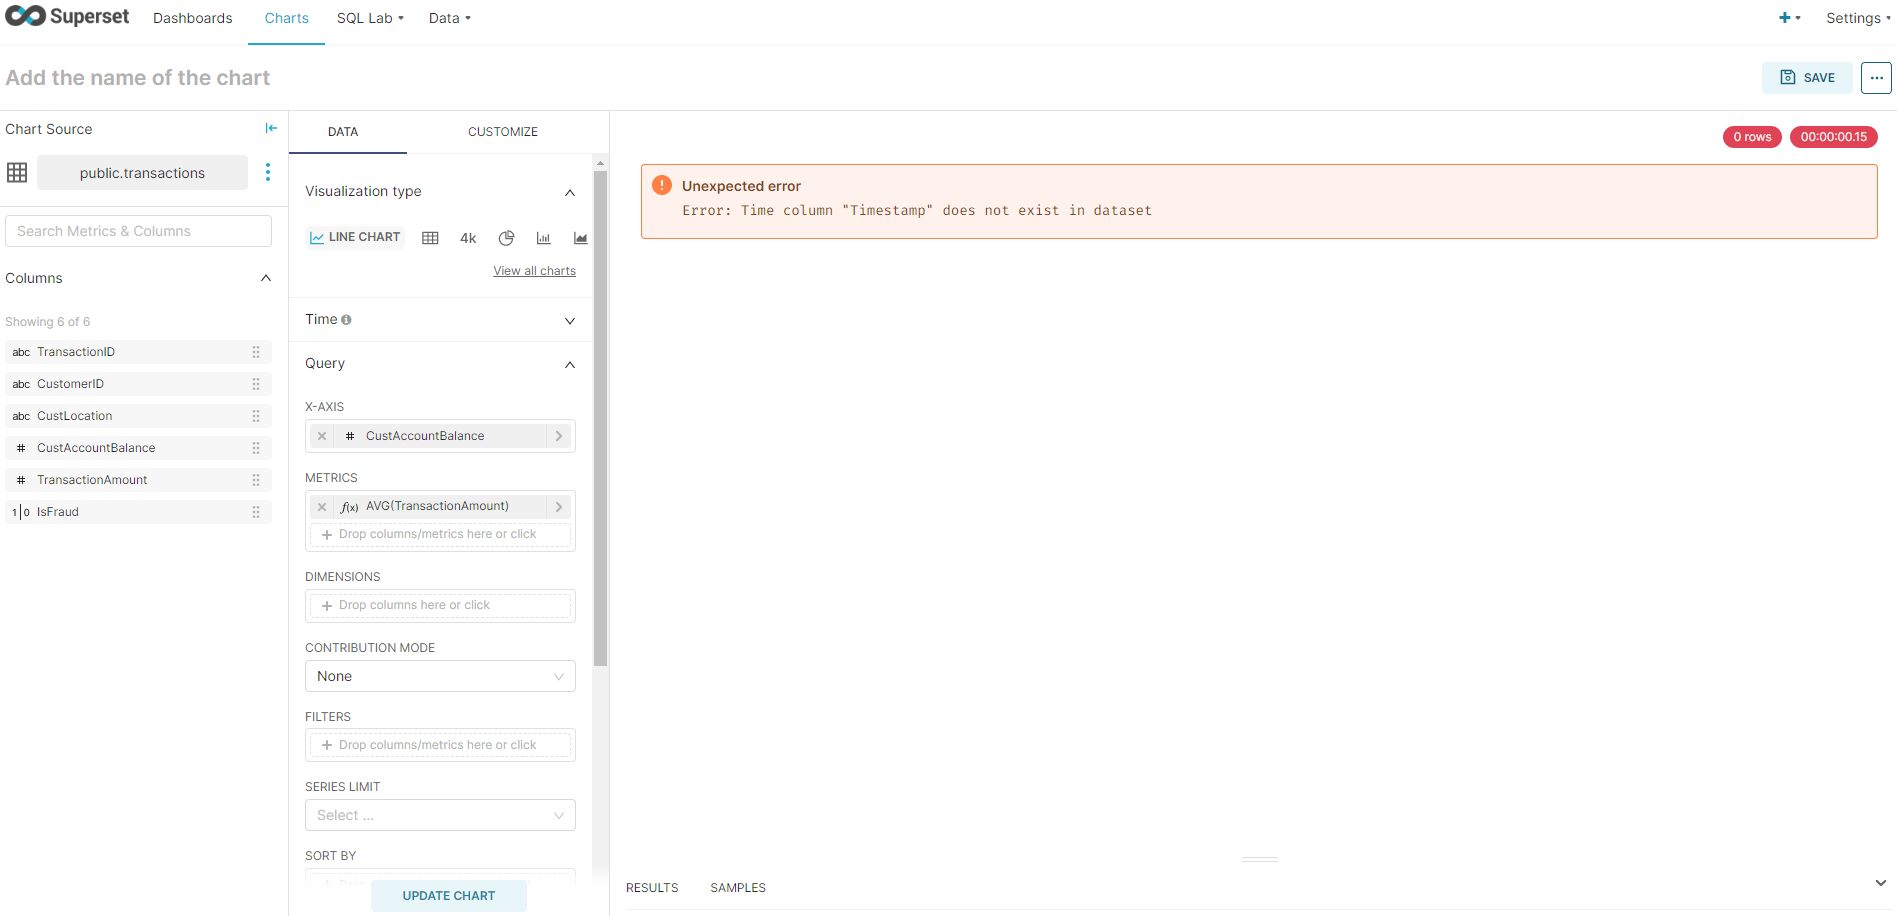Switch to the Data tab

343,132
